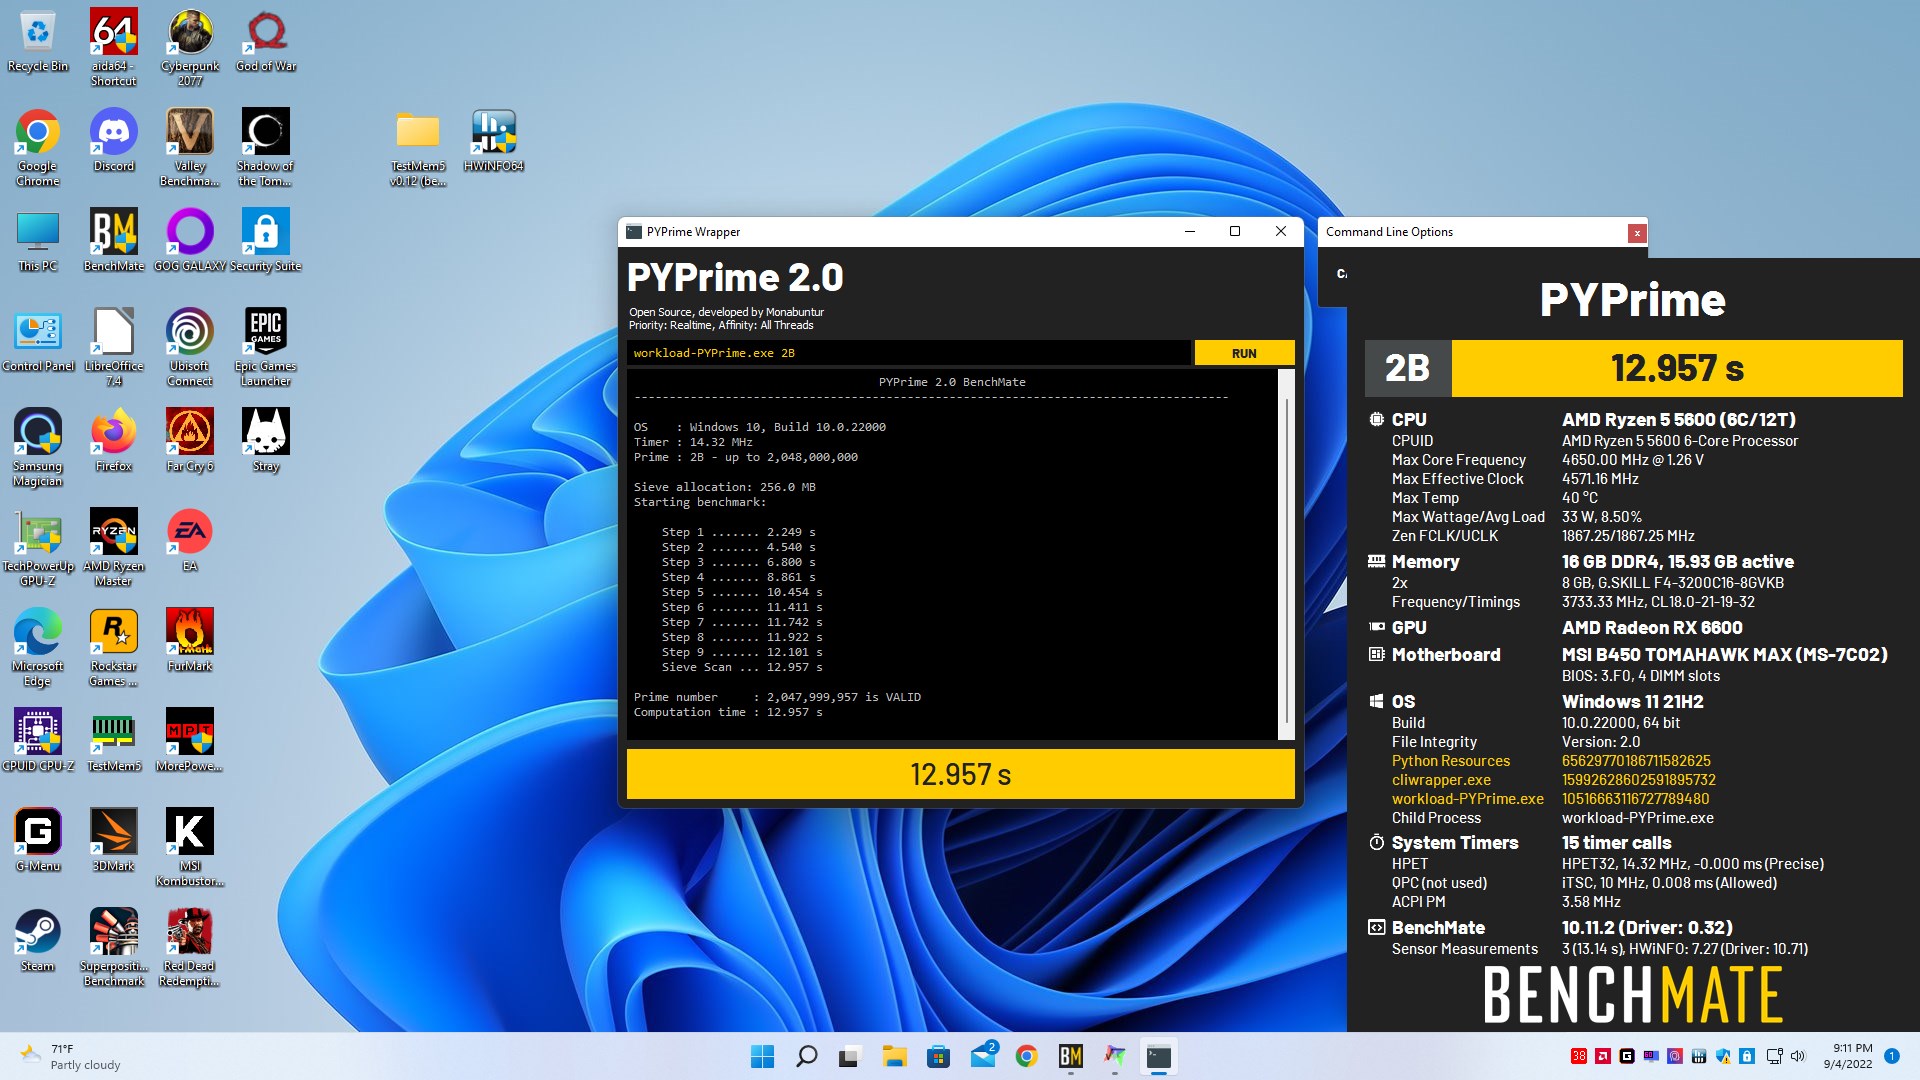Switch to BenchMate in the taskbar
The image size is (1920, 1080).
(1070, 1056)
